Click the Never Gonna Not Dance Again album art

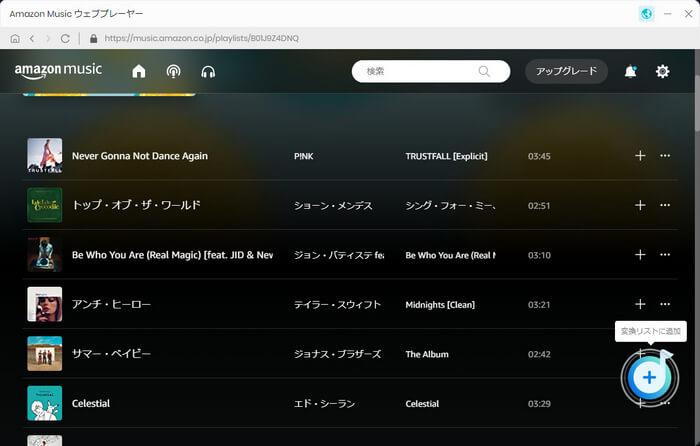pos(45,155)
